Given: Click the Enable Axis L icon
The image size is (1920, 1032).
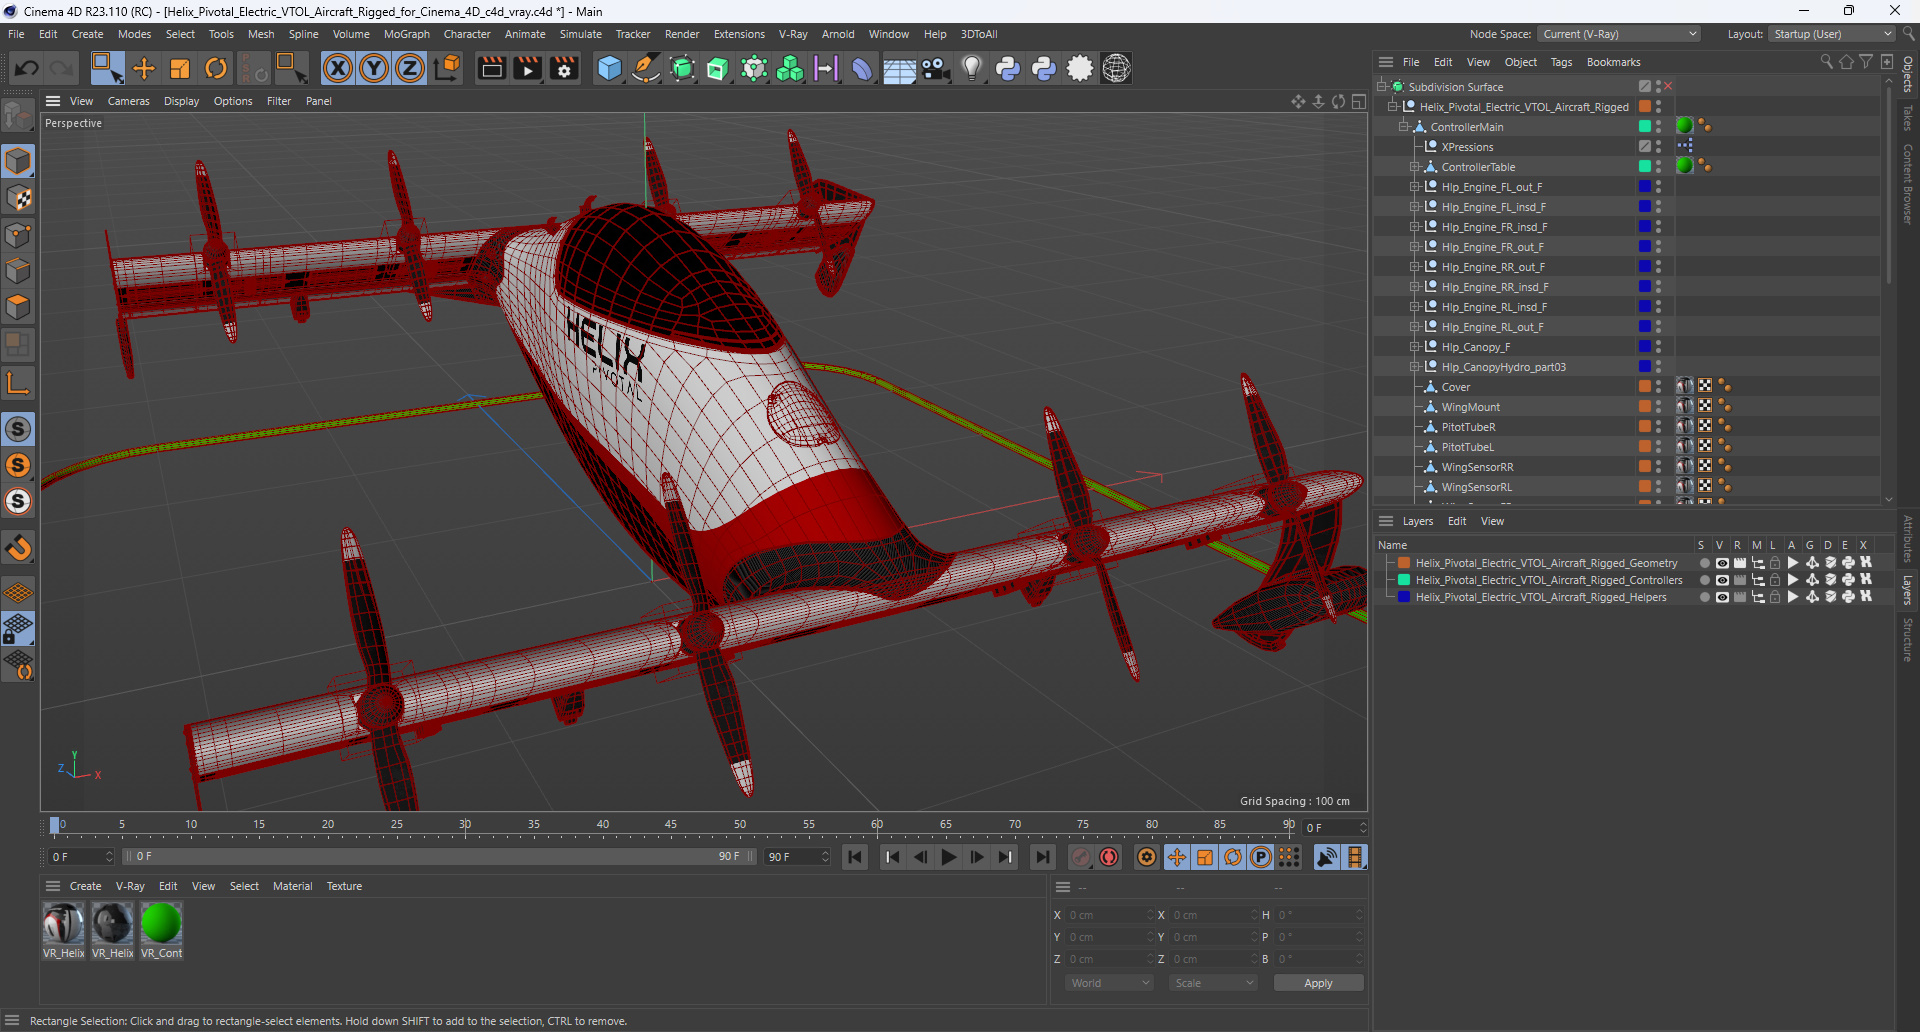Looking at the screenshot, I should click(18, 383).
